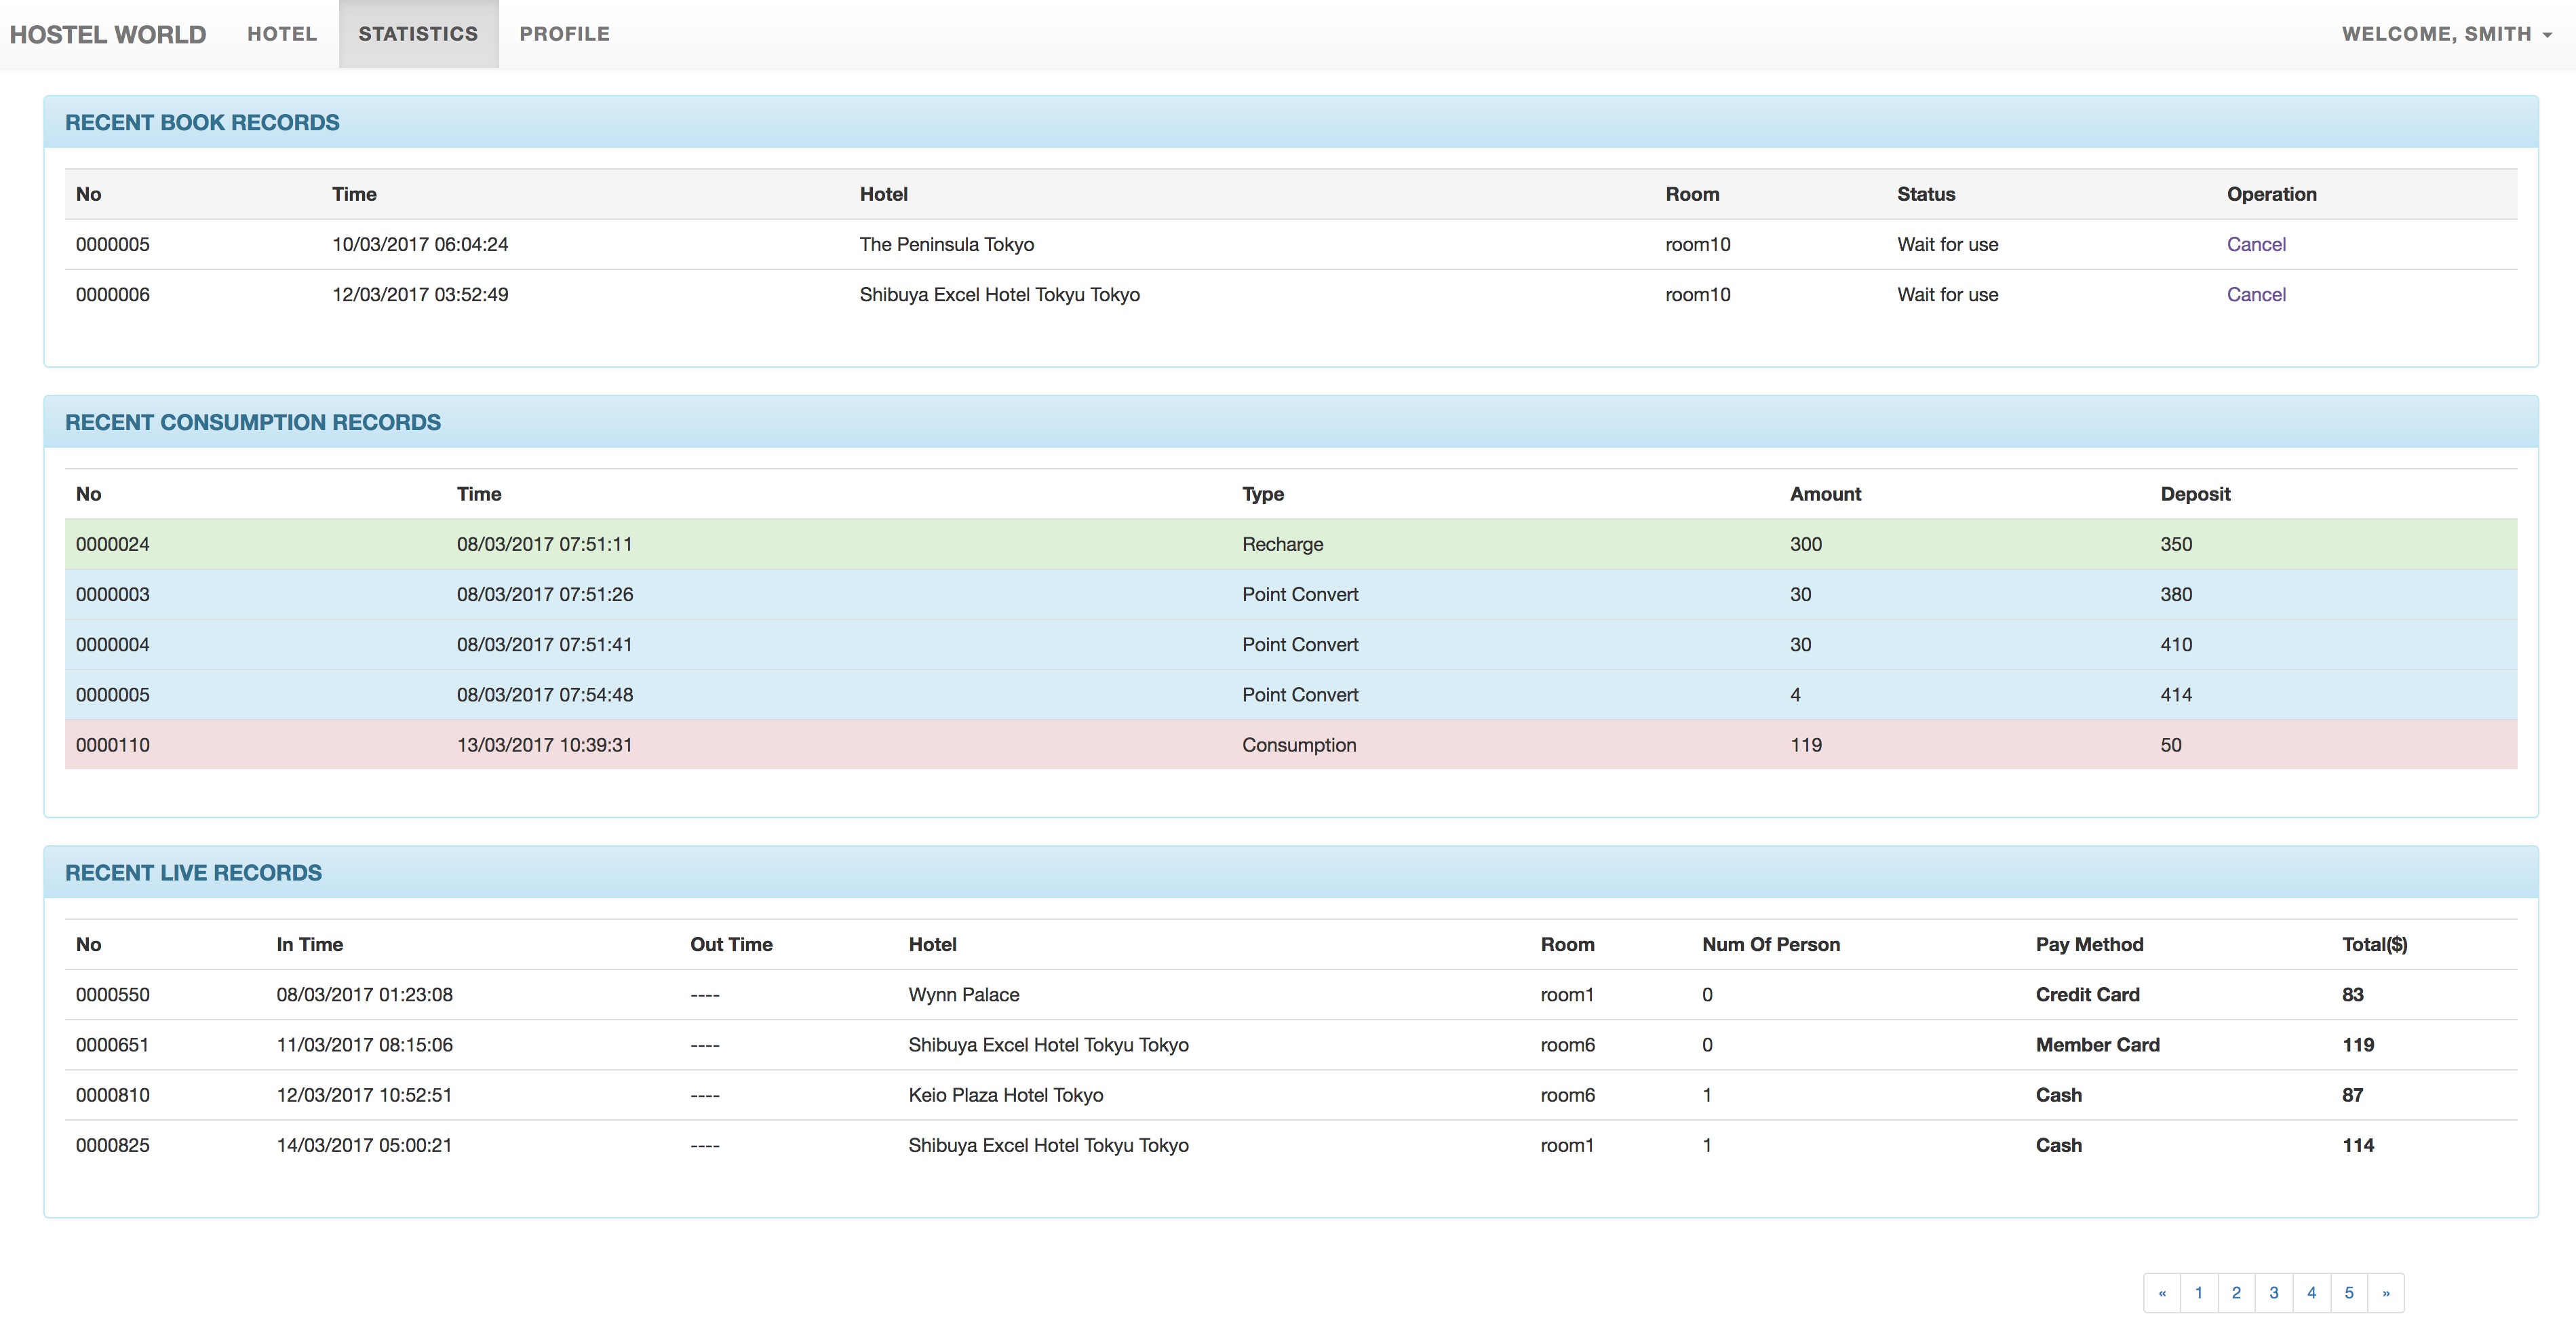Image resolution: width=2576 pixels, height=1331 pixels.
Task: Open page 3 of the records
Action: point(2274,1292)
